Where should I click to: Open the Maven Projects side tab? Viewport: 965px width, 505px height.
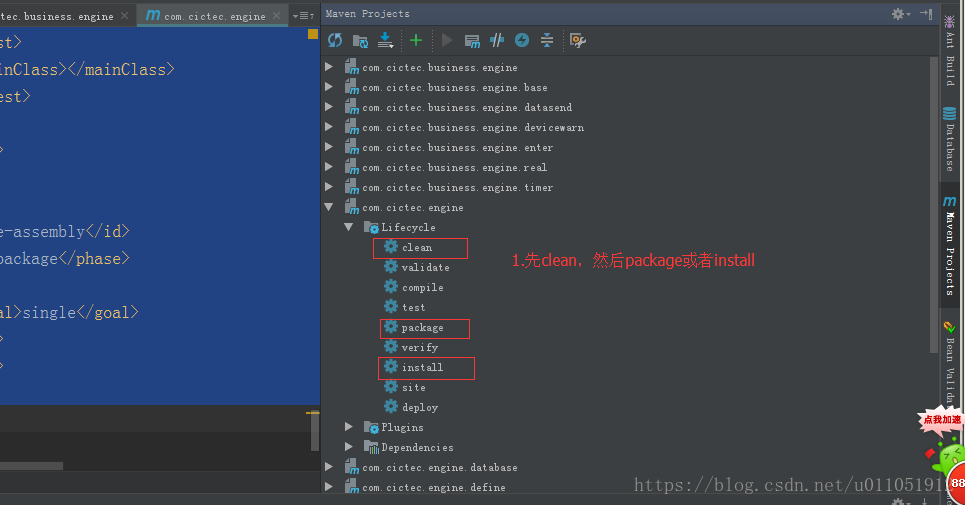(950, 246)
